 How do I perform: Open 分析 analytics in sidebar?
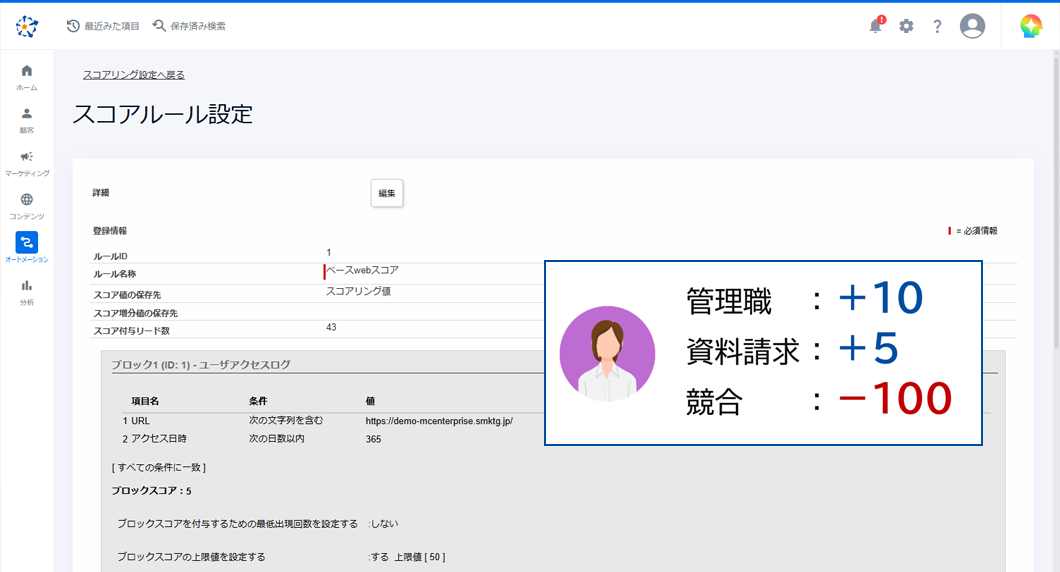click(x=27, y=291)
